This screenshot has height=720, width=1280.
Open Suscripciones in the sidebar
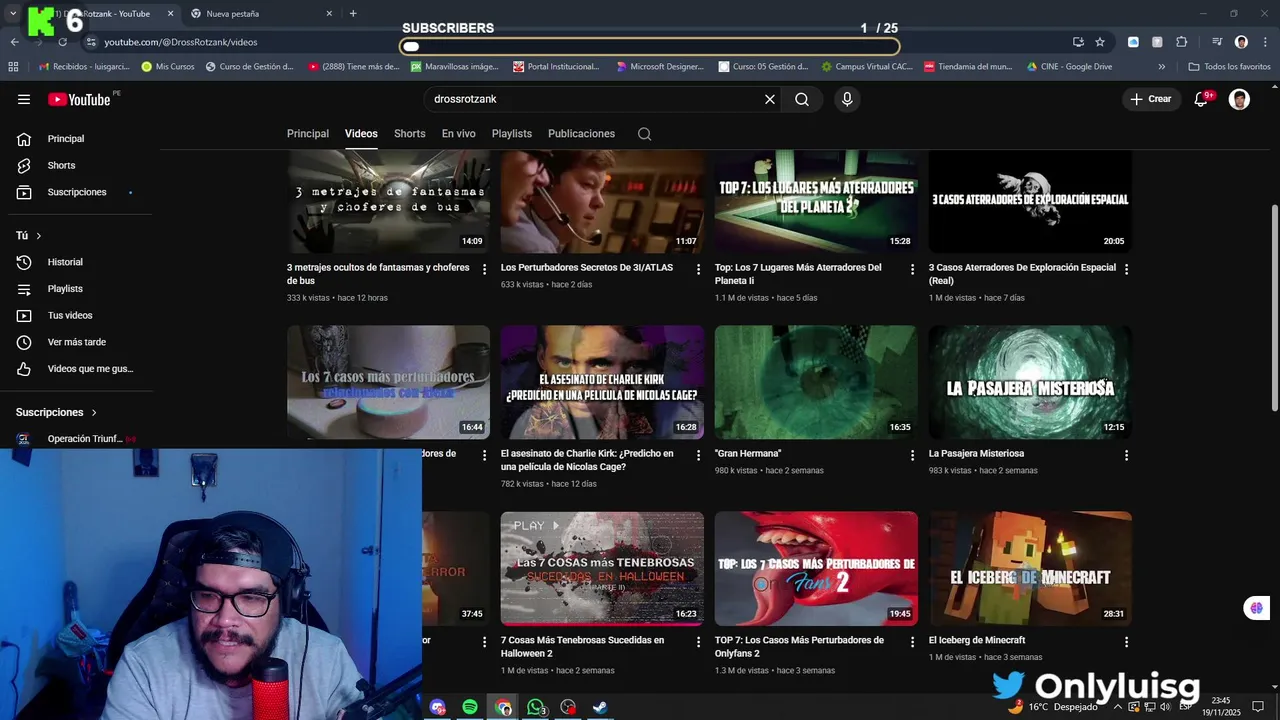click(x=80, y=192)
